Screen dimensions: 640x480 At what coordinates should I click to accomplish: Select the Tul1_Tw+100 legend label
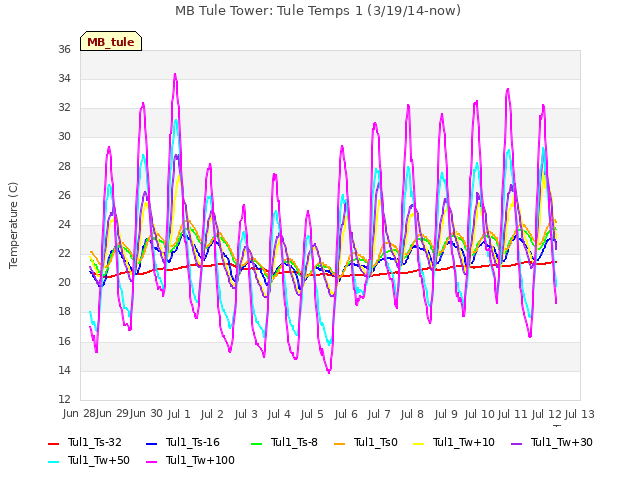point(200,460)
